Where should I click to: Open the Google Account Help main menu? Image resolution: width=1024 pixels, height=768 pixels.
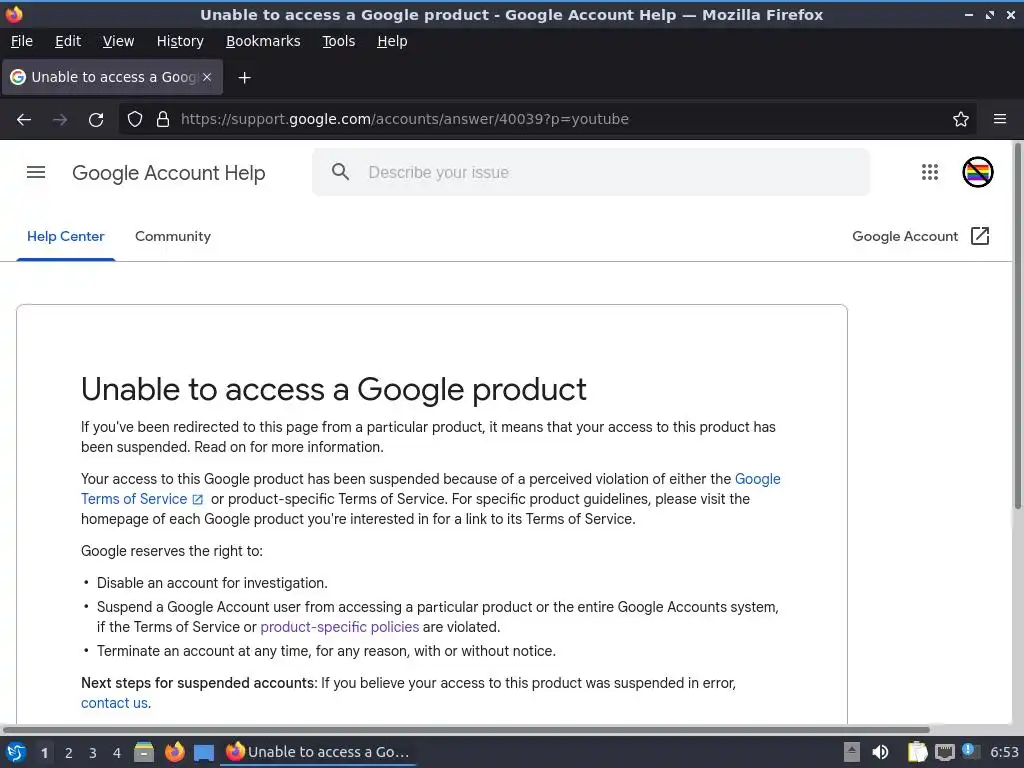click(36, 172)
